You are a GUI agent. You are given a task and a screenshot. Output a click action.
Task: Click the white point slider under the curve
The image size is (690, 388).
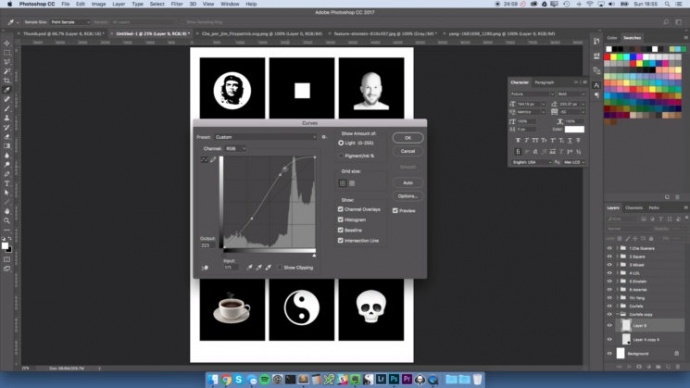[x=314, y=255]
